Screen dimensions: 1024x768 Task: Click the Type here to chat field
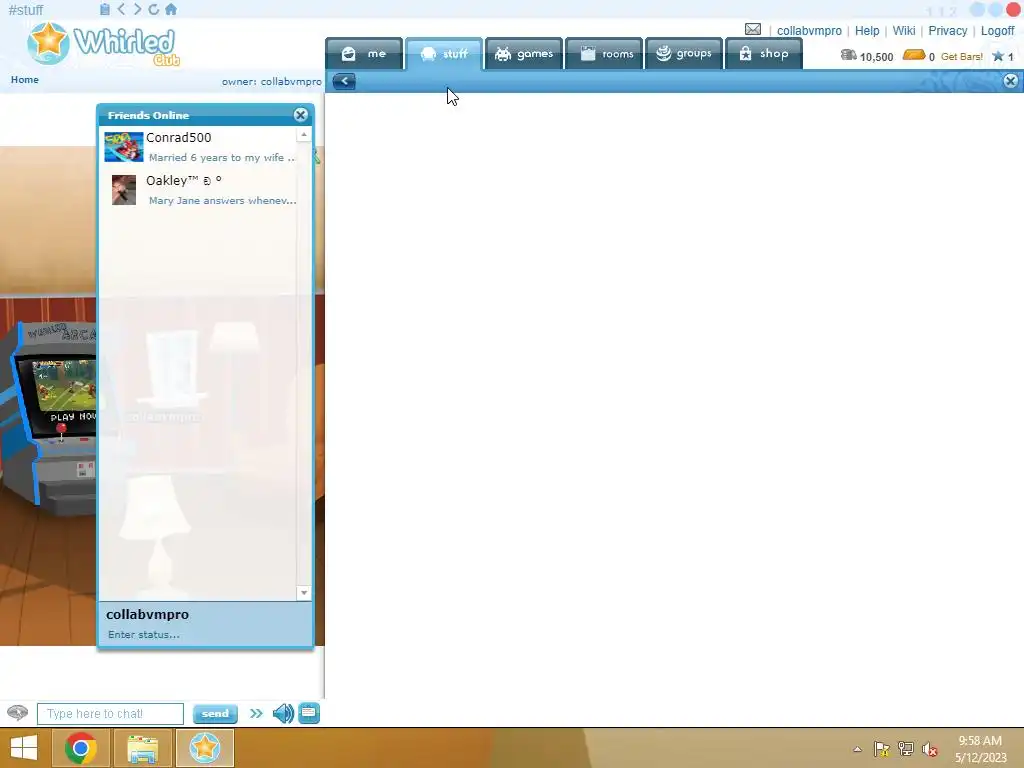click(x=110, y=714)
